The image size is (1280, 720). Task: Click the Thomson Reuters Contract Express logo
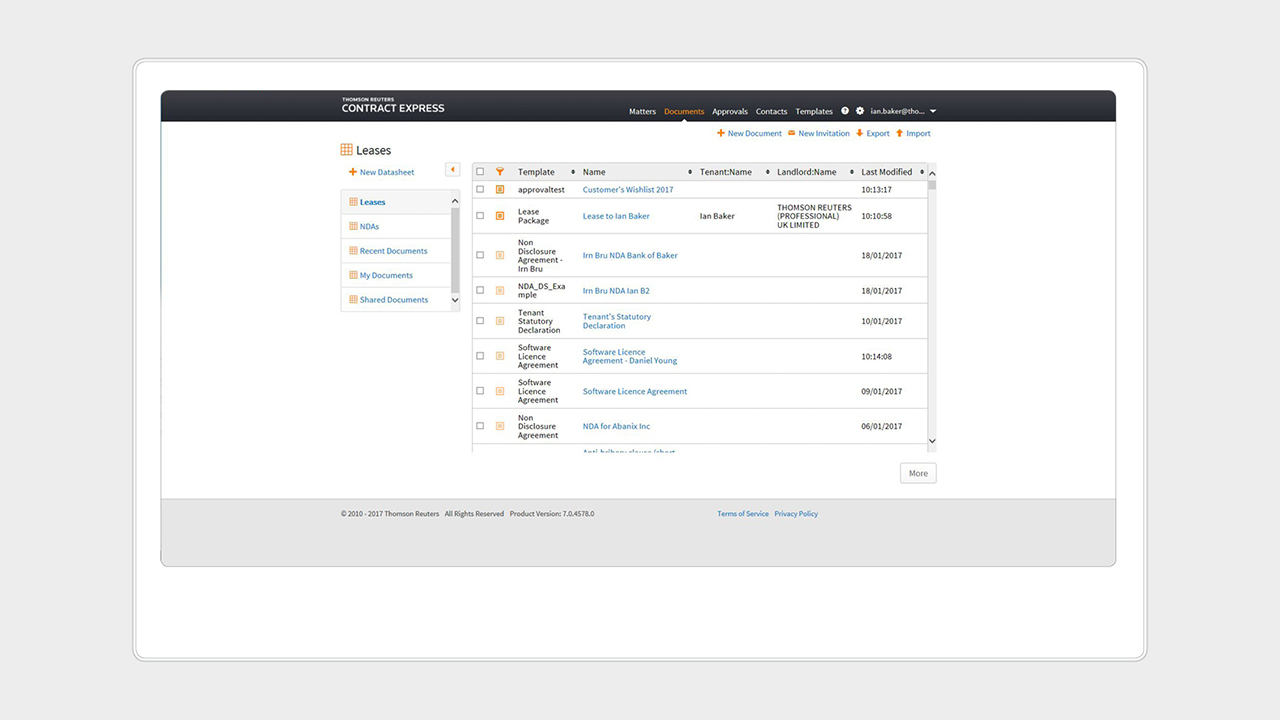tap(393, 105)
